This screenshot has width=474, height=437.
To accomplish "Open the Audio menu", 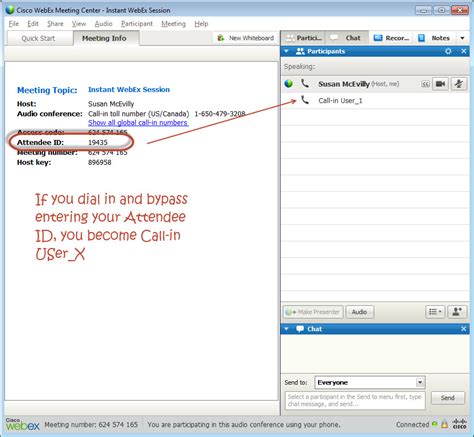I will point(103,24).
